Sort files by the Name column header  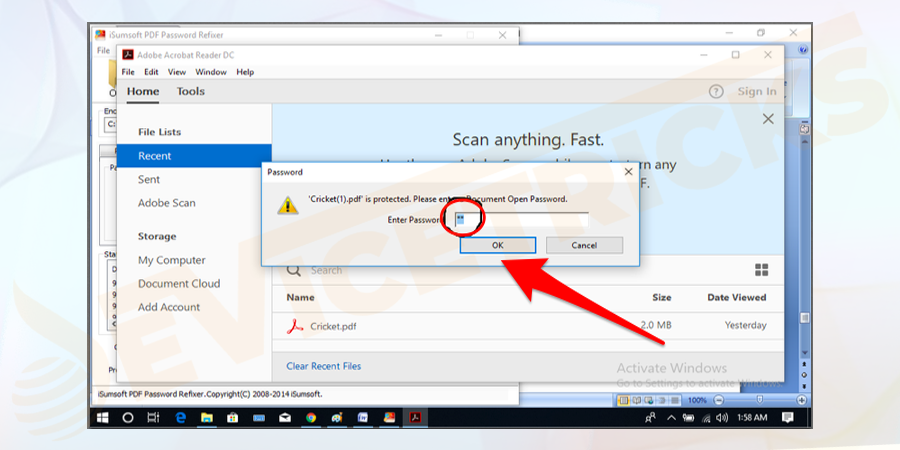tap(301, 297)
